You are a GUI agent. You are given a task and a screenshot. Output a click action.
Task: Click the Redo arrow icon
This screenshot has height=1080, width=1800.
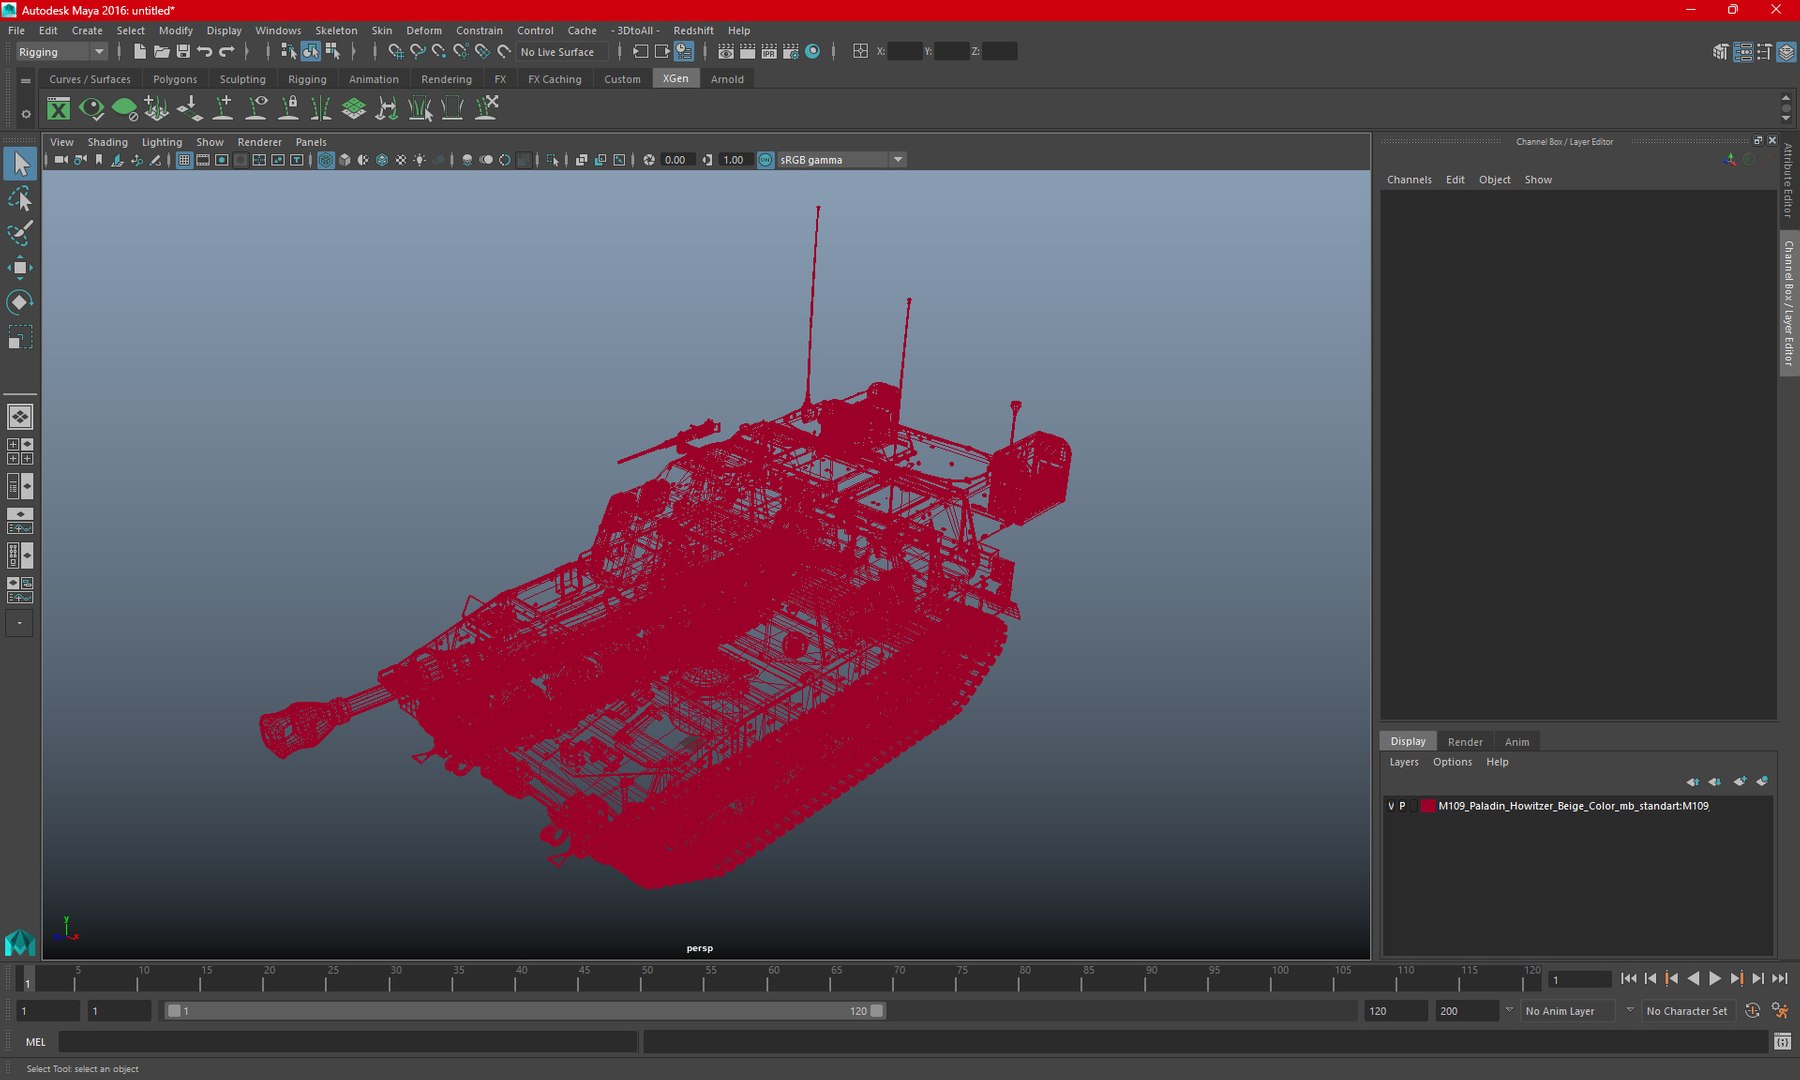[227, 51]
